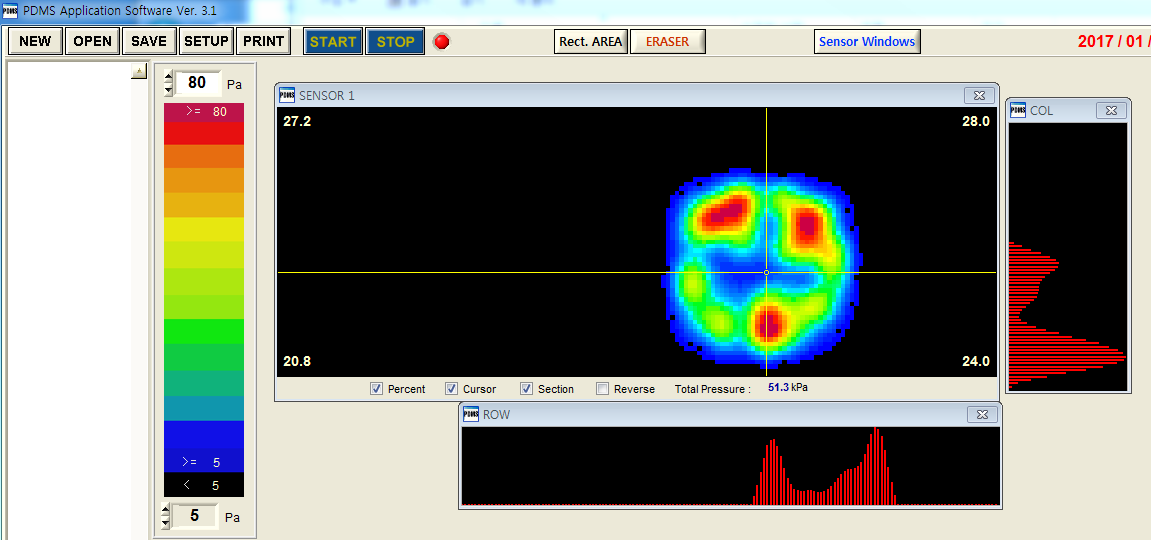The image size is (1151, 540).
Task: Decrease the 5 Pa lower limit stepper
Action: (x=167, y=523)
